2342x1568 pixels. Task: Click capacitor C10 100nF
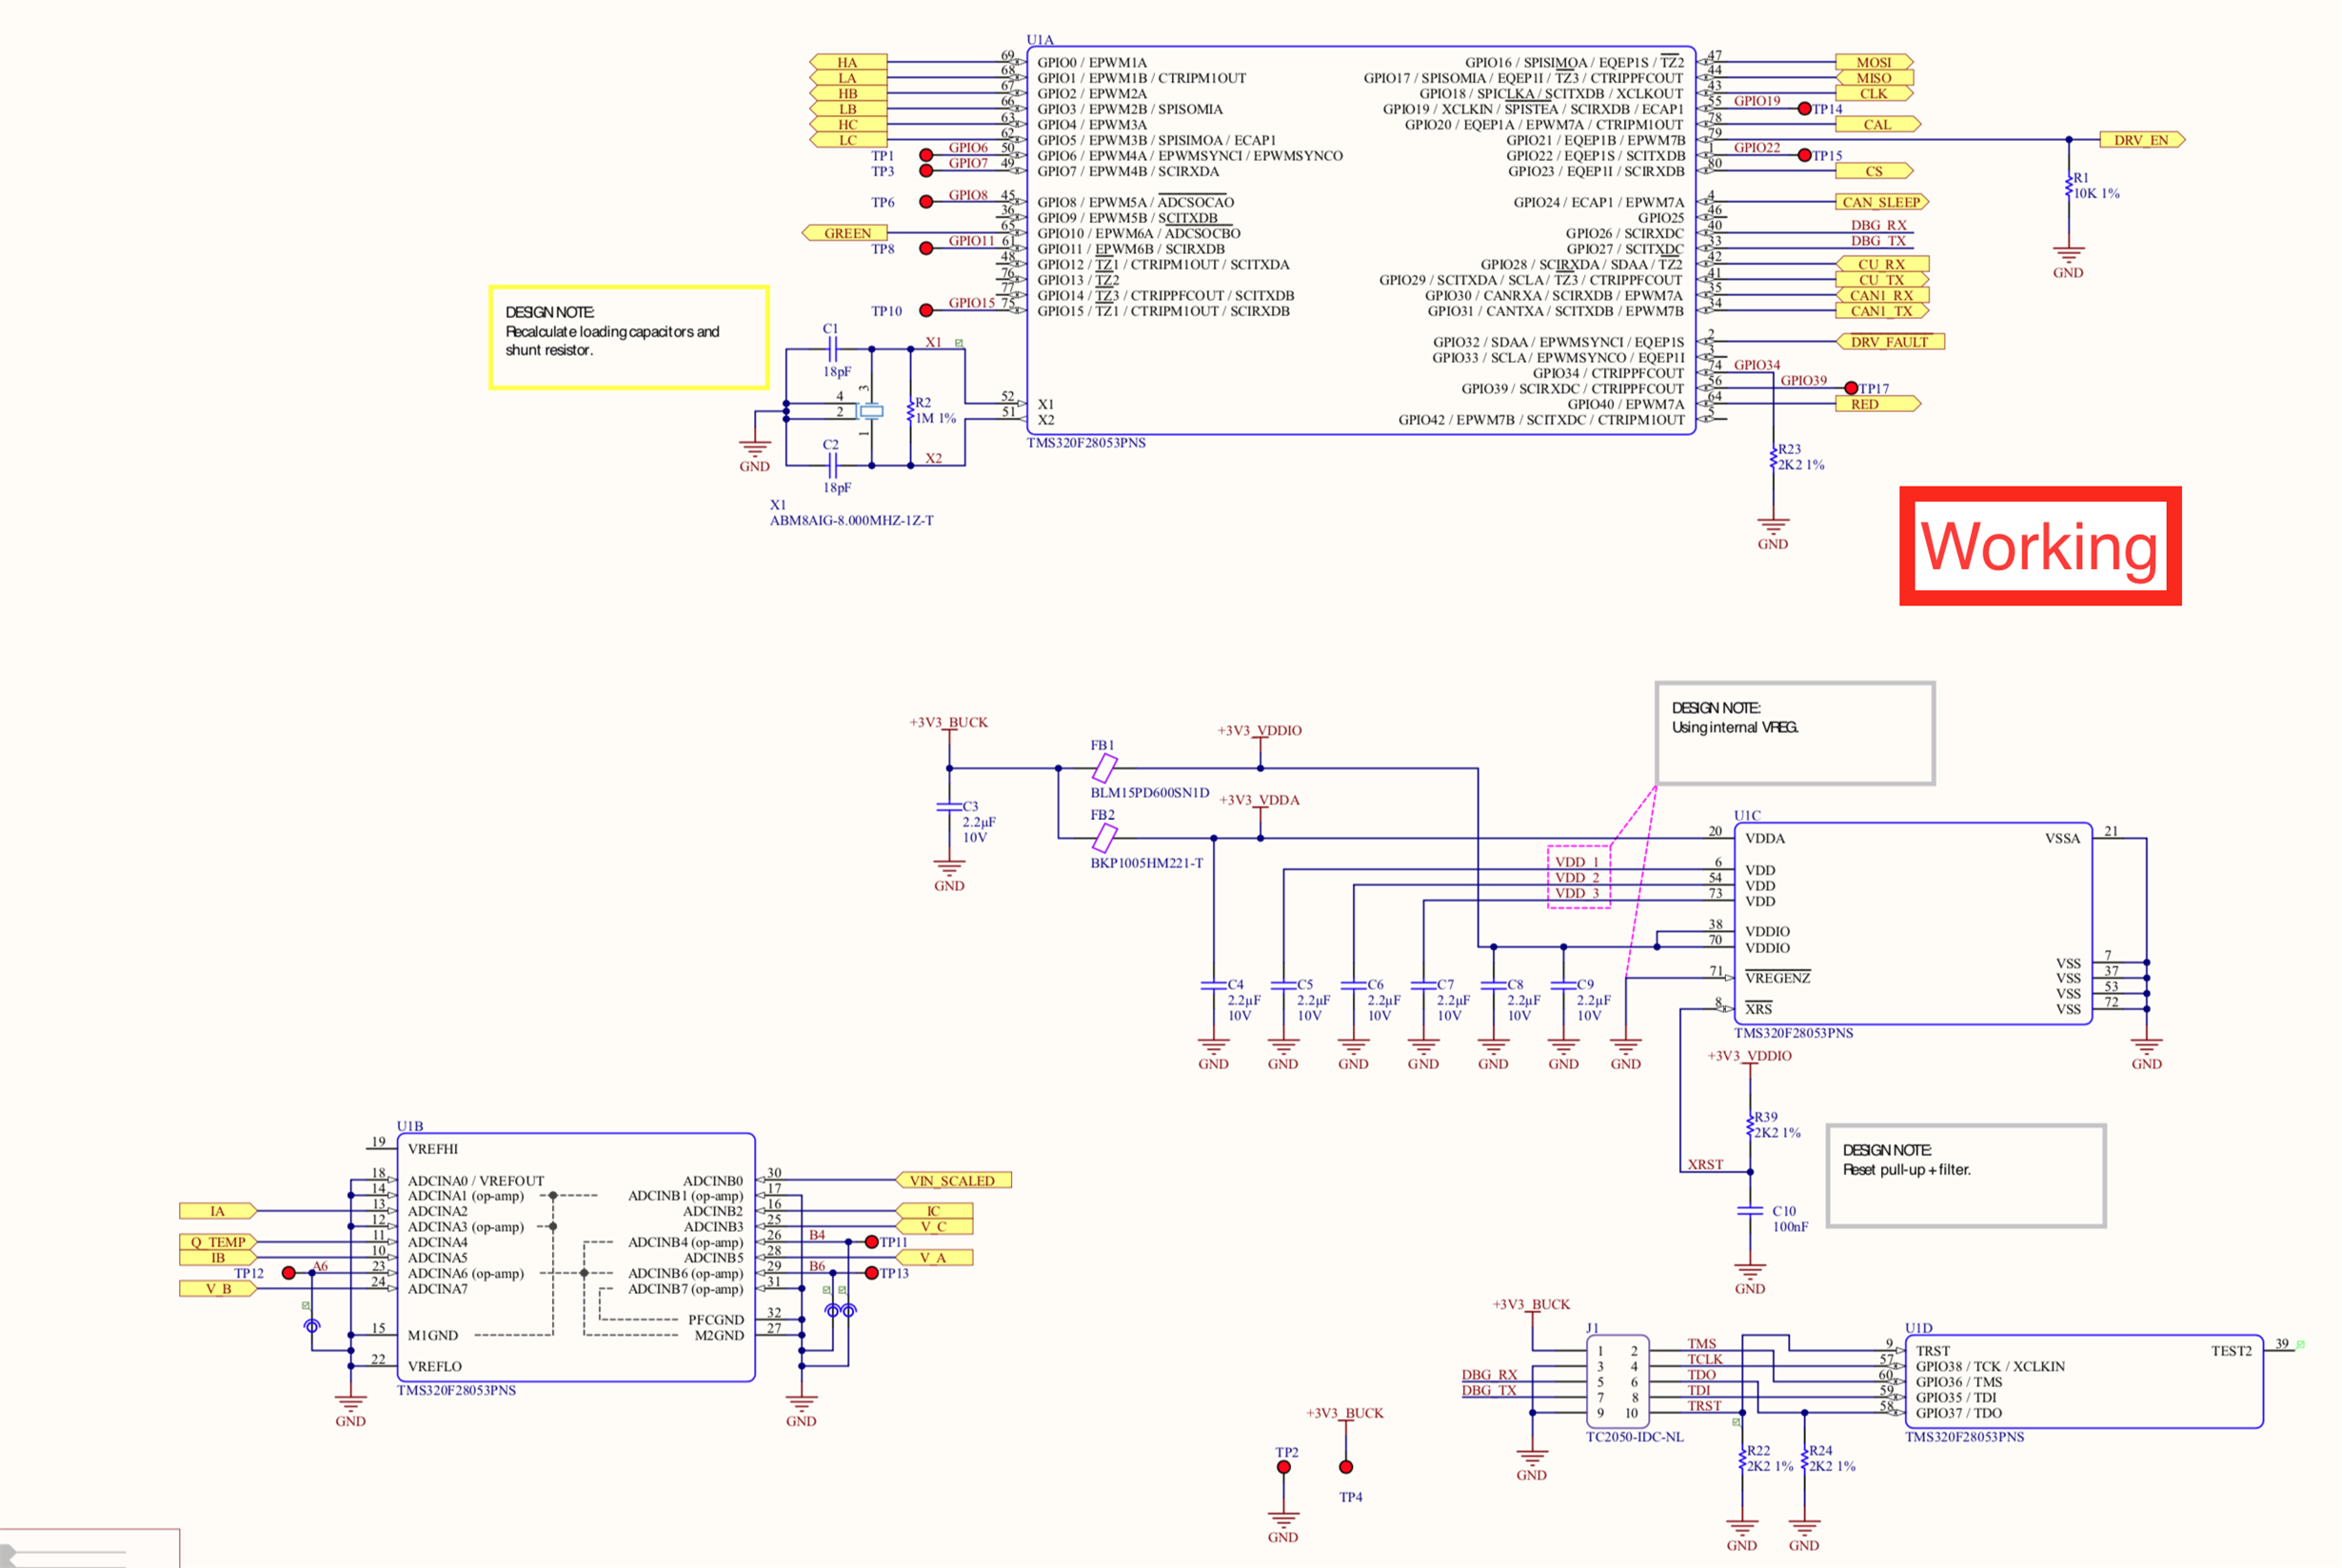pos(1750,1211)
